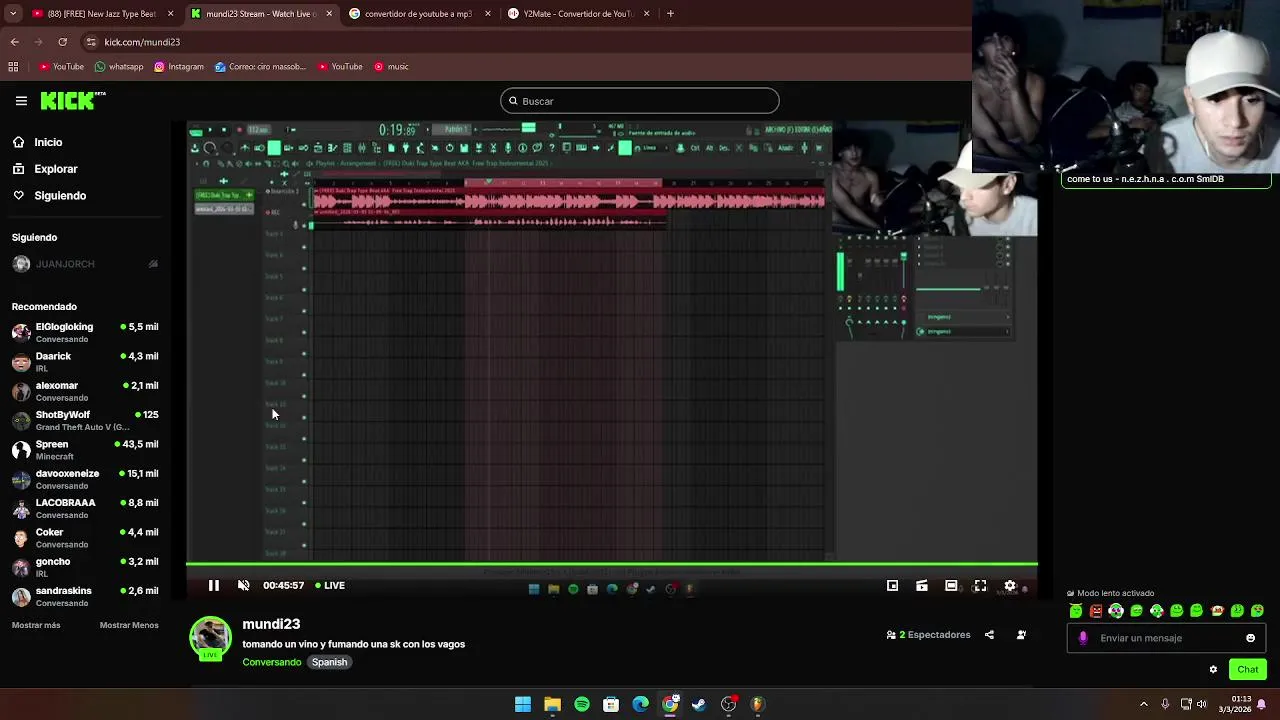
Task: Open Steam from the taskbar
Action: tap(699, 704)
